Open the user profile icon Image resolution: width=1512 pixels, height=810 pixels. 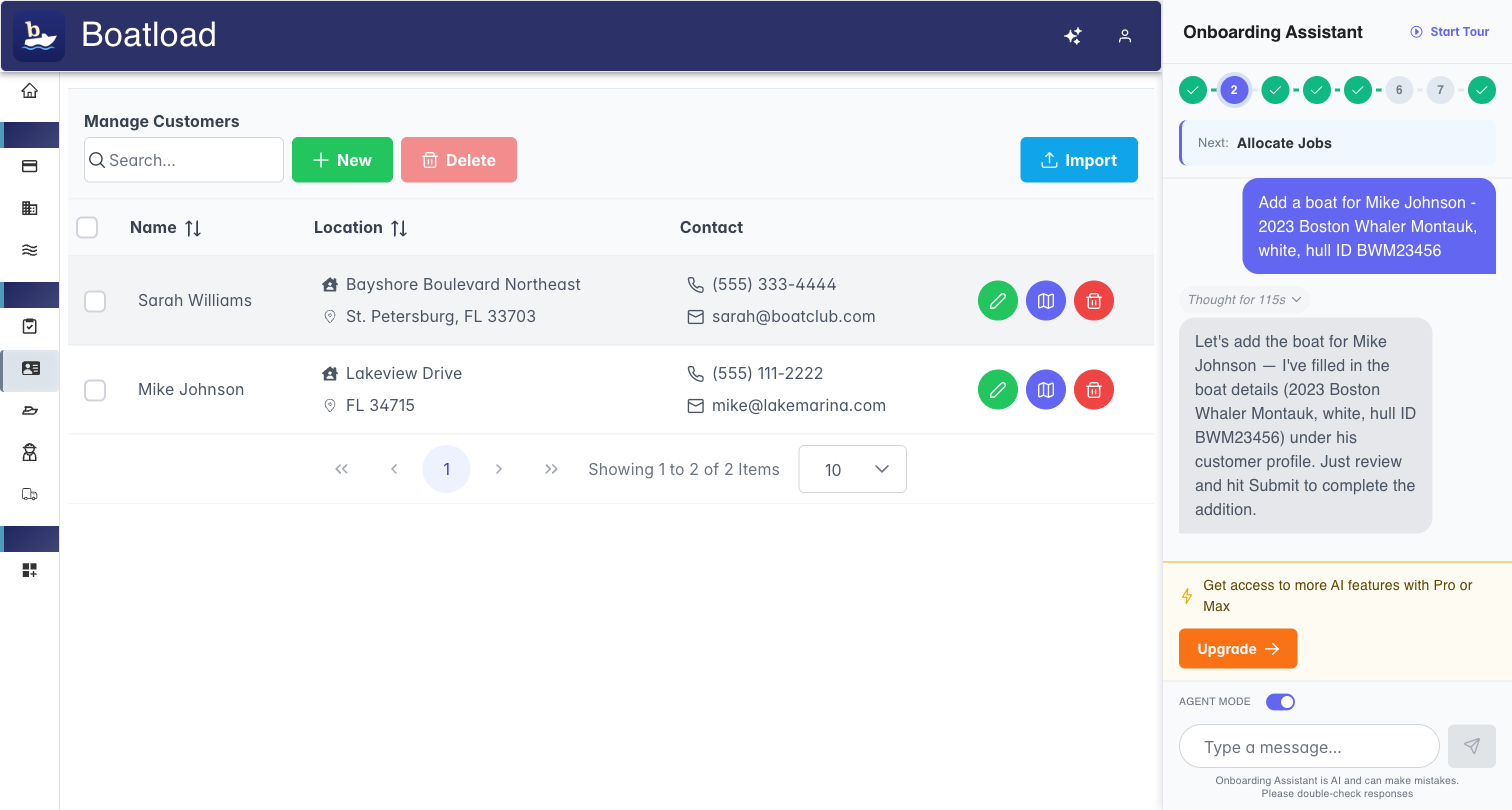pyautogui.click(x=1125, y=36)
